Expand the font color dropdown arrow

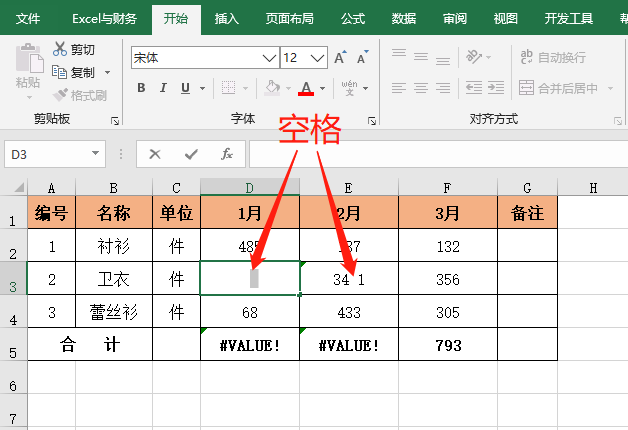coord(322,88)
